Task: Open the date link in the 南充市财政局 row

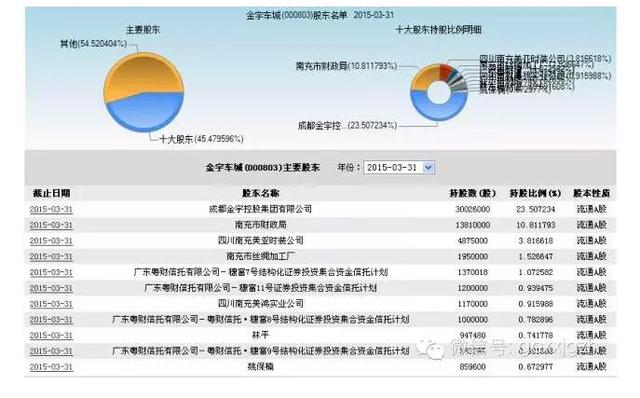Action: 51,225
